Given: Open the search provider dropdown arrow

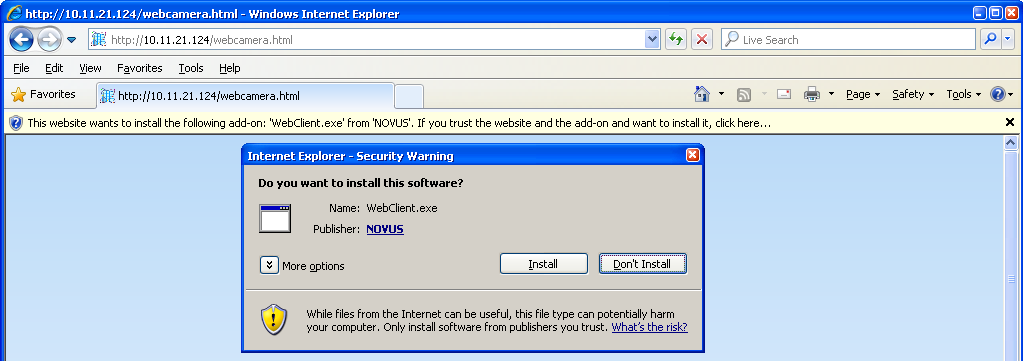Looking at the screenshot, I should (1008, 40).
